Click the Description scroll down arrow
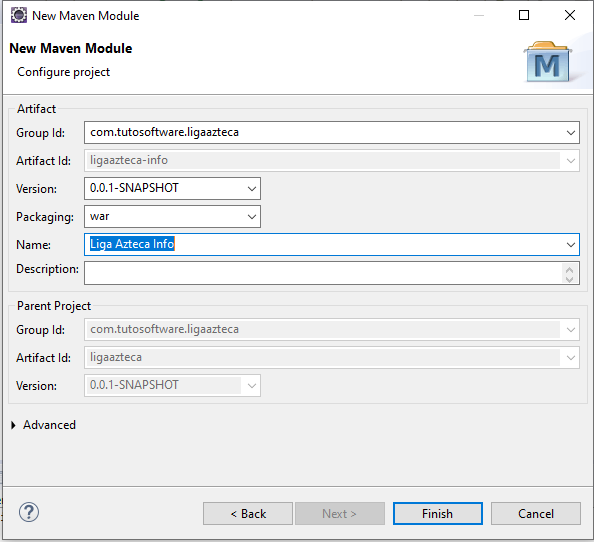This screenshot has width=594, height=542. [569, 279]
